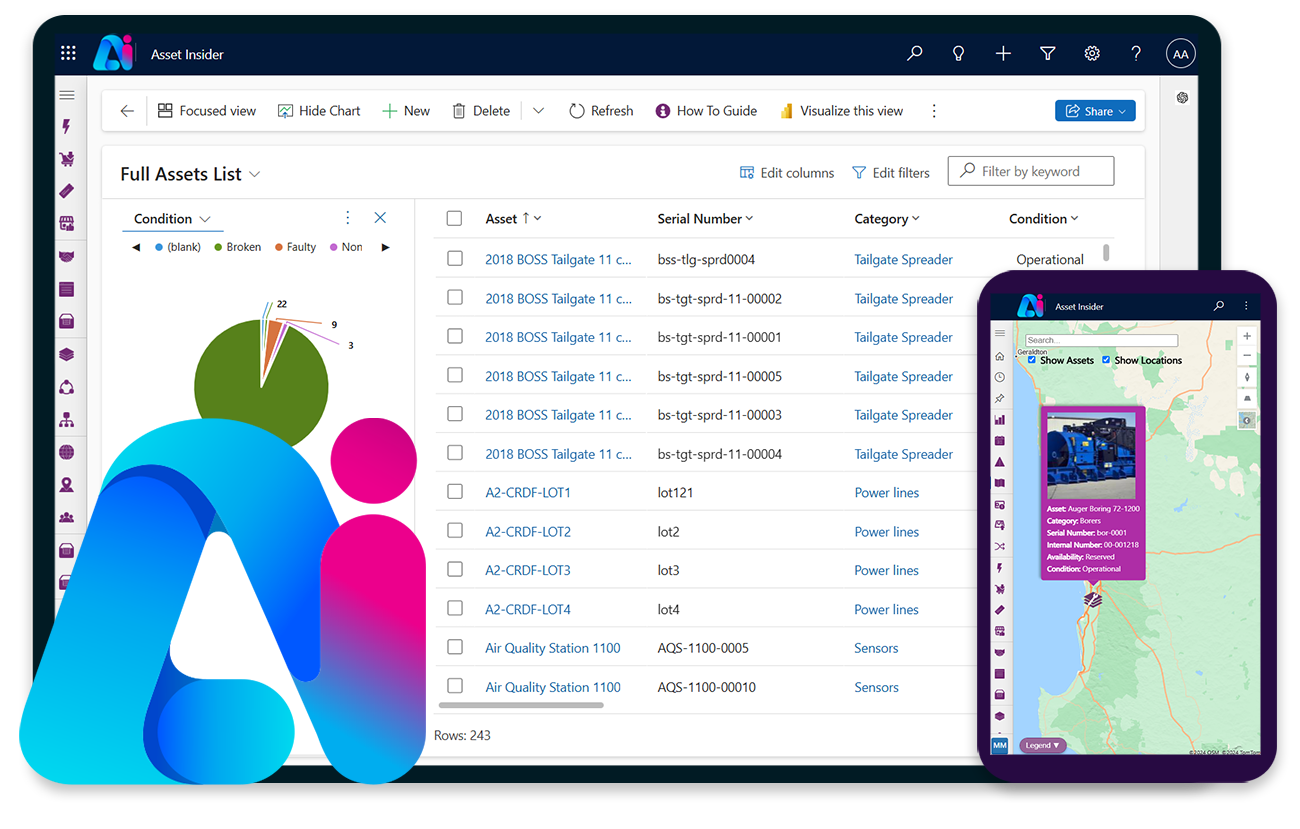The image size is (1300, 829).
Task: Click the search magnifier in top bar
Action: pyautogui.click(x=914, y=54)
